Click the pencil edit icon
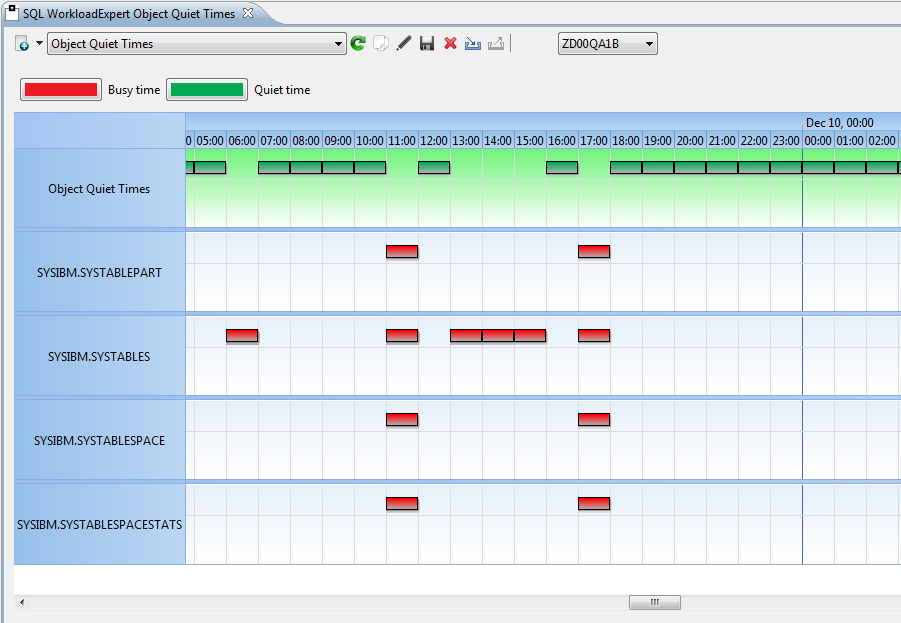Viewport: 901px width, 623px height. click(x=404, y=44)
